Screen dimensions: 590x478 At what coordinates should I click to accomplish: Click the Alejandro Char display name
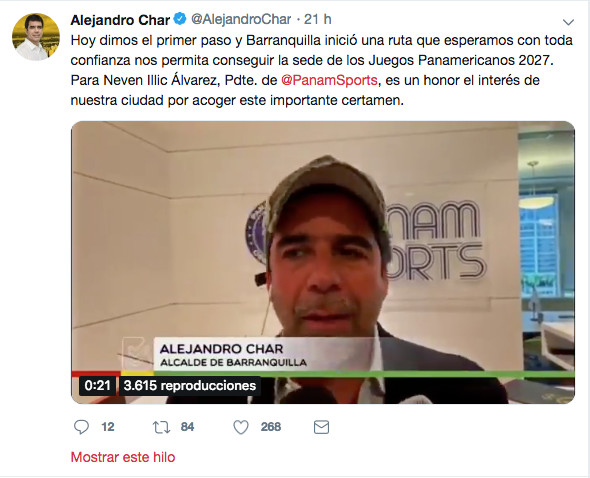(120, 20)
